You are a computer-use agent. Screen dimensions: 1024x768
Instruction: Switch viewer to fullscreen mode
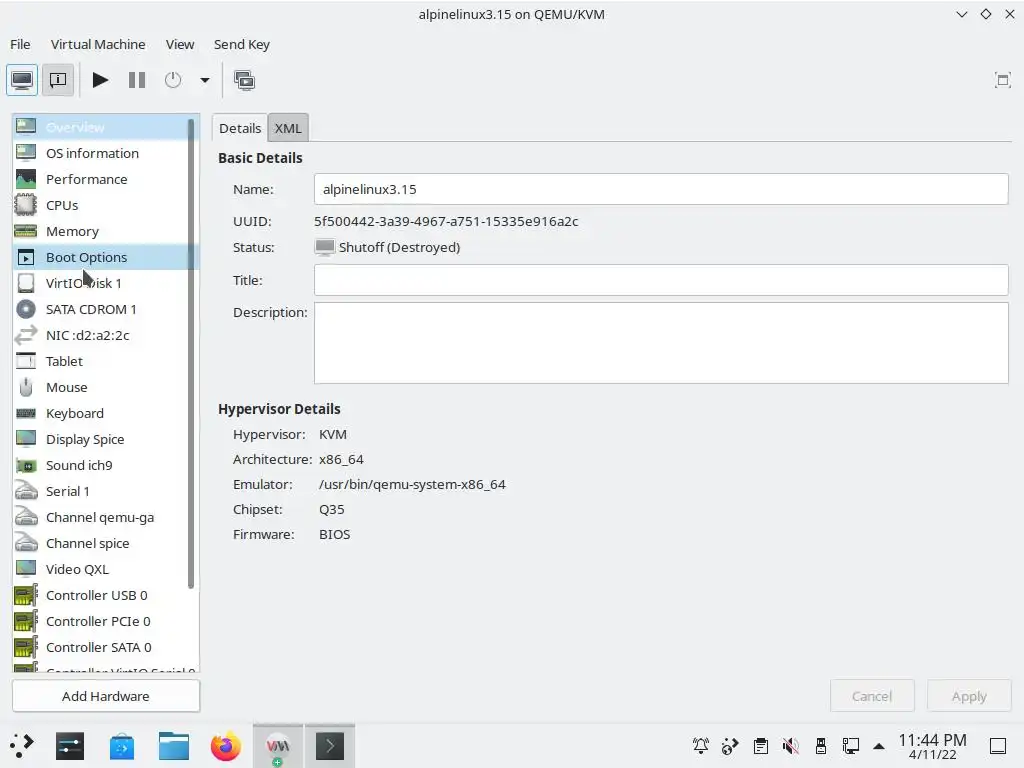click(1002, 80)
